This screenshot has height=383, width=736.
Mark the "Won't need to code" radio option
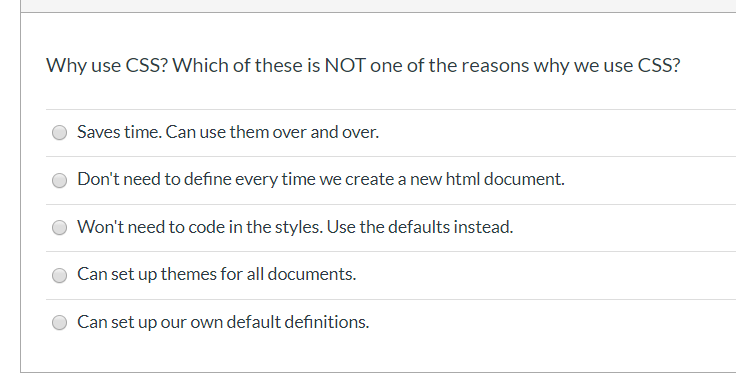[x=59, y=228]
